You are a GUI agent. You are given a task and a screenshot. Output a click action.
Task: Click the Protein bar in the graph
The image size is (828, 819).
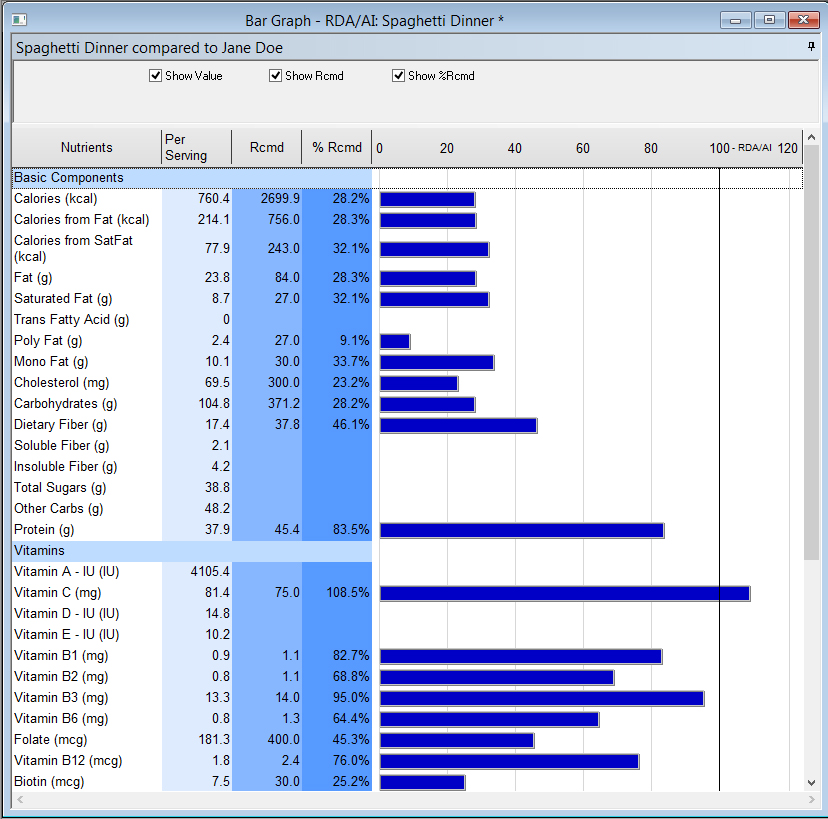(522, 531)
